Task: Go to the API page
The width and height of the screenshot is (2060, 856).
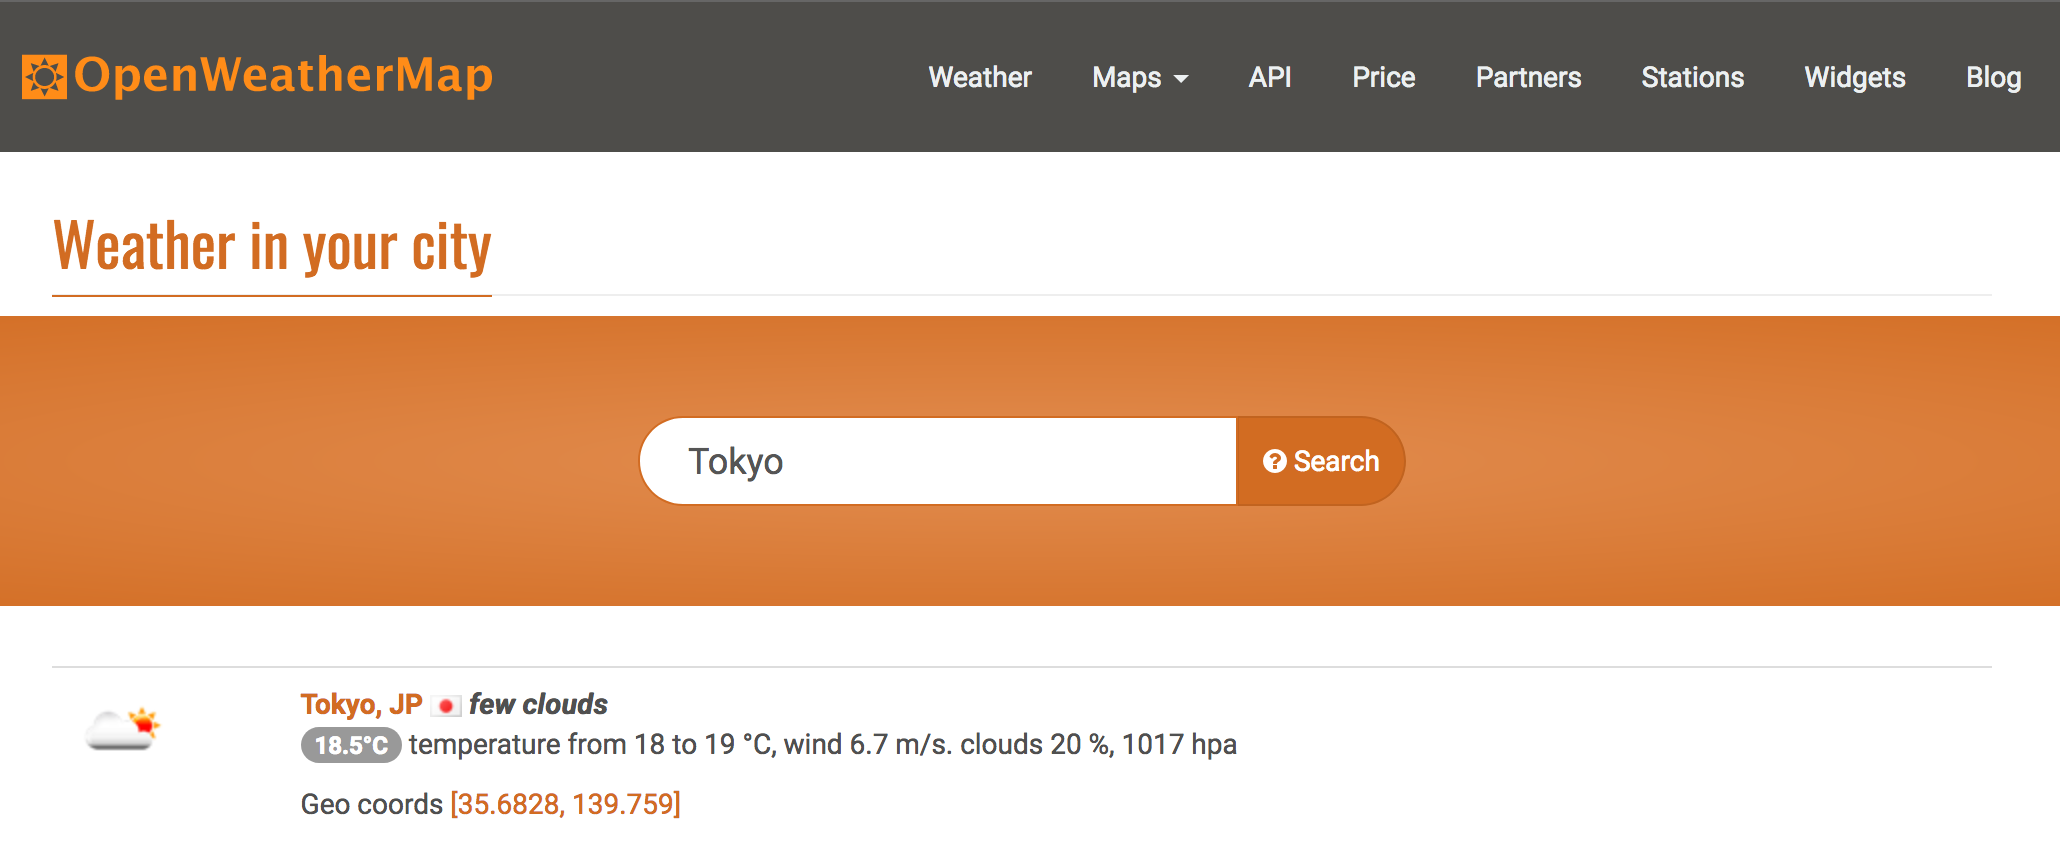Action: pyautogui.click(x=1270, y=77)
